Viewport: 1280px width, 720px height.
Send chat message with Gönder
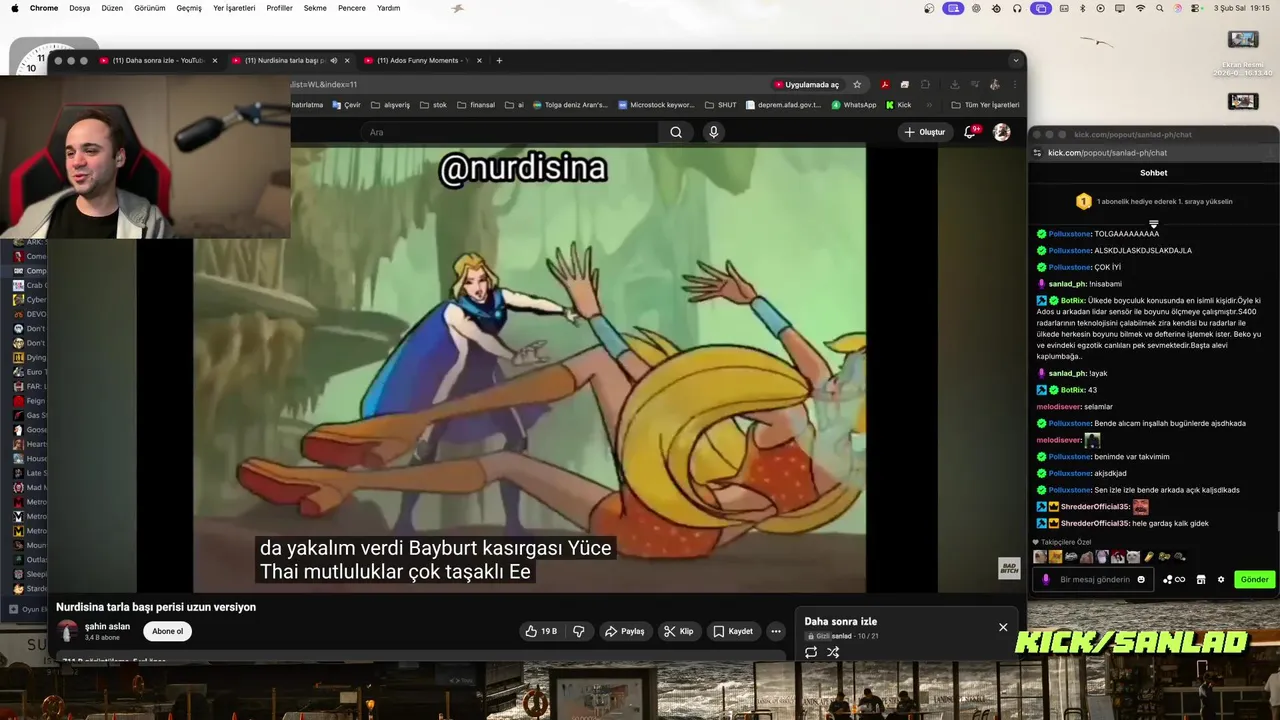(1254, 579)
